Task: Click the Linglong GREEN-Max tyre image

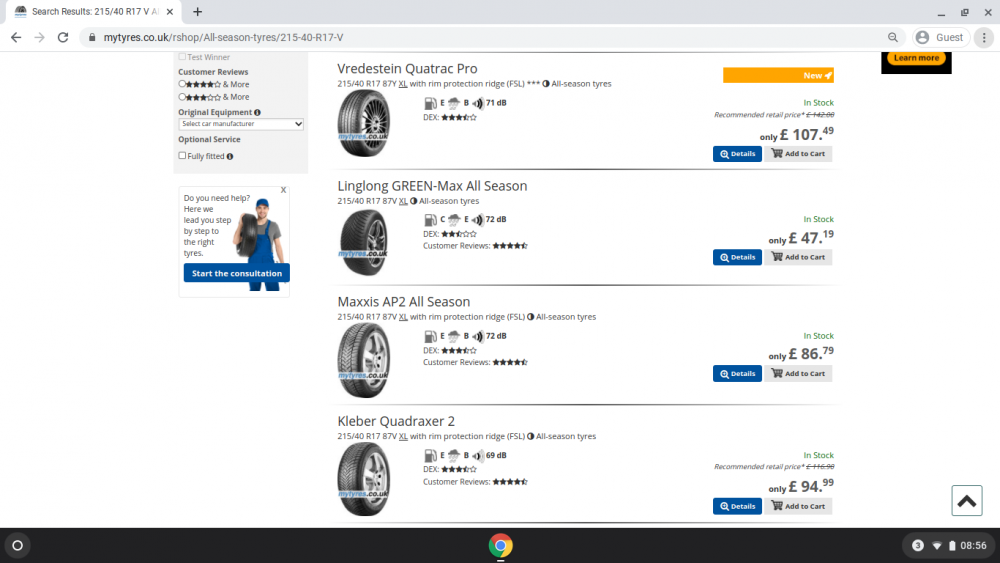Action: (x=364, y=242)
